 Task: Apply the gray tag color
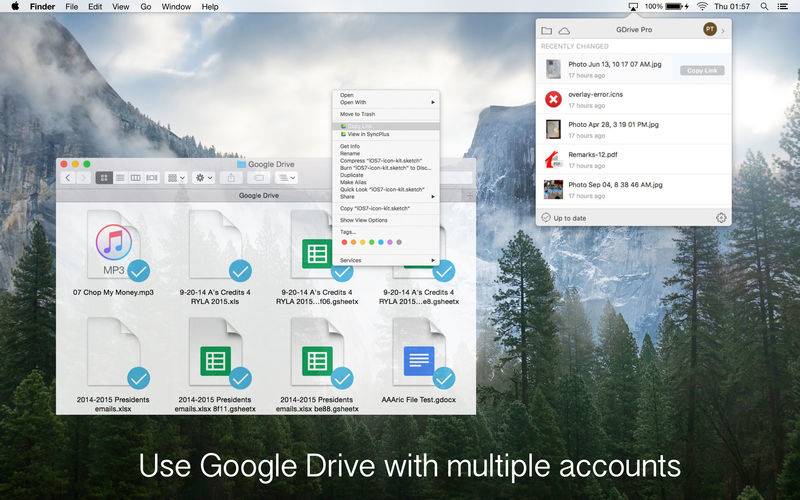click(399, 242)
